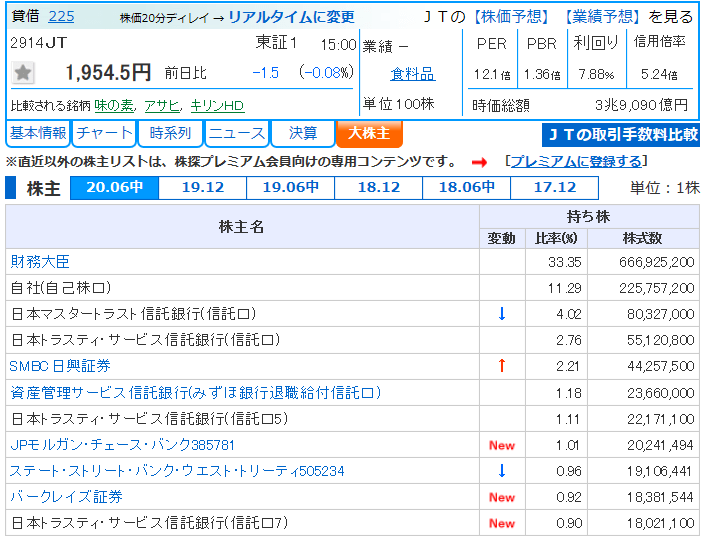Click down arrow in ステート・ストリート row
The width and height of the screenshot is (705, 541).
click(x=502, y=470)
